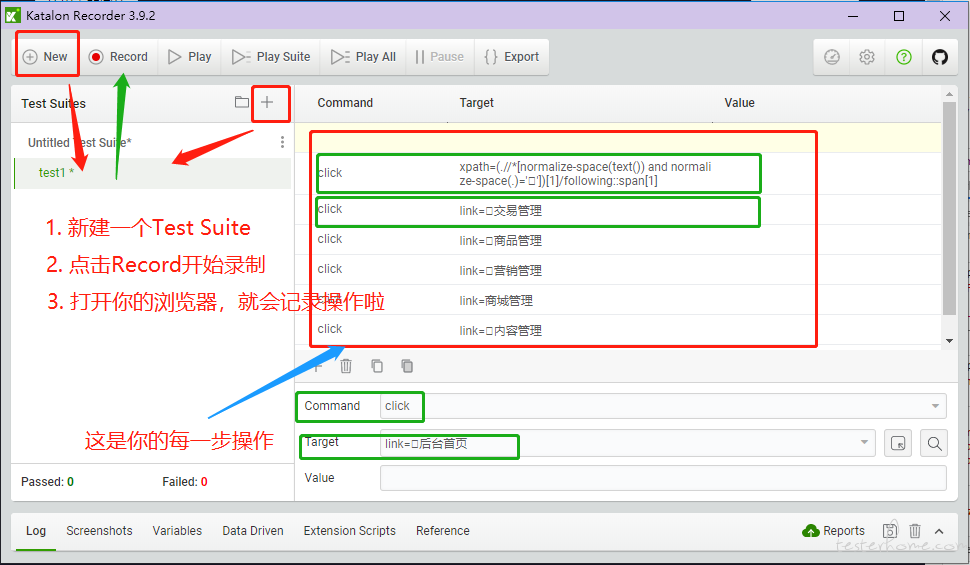Open the speed gauge icon
970x565 pixels.
[x=832, y=58]
